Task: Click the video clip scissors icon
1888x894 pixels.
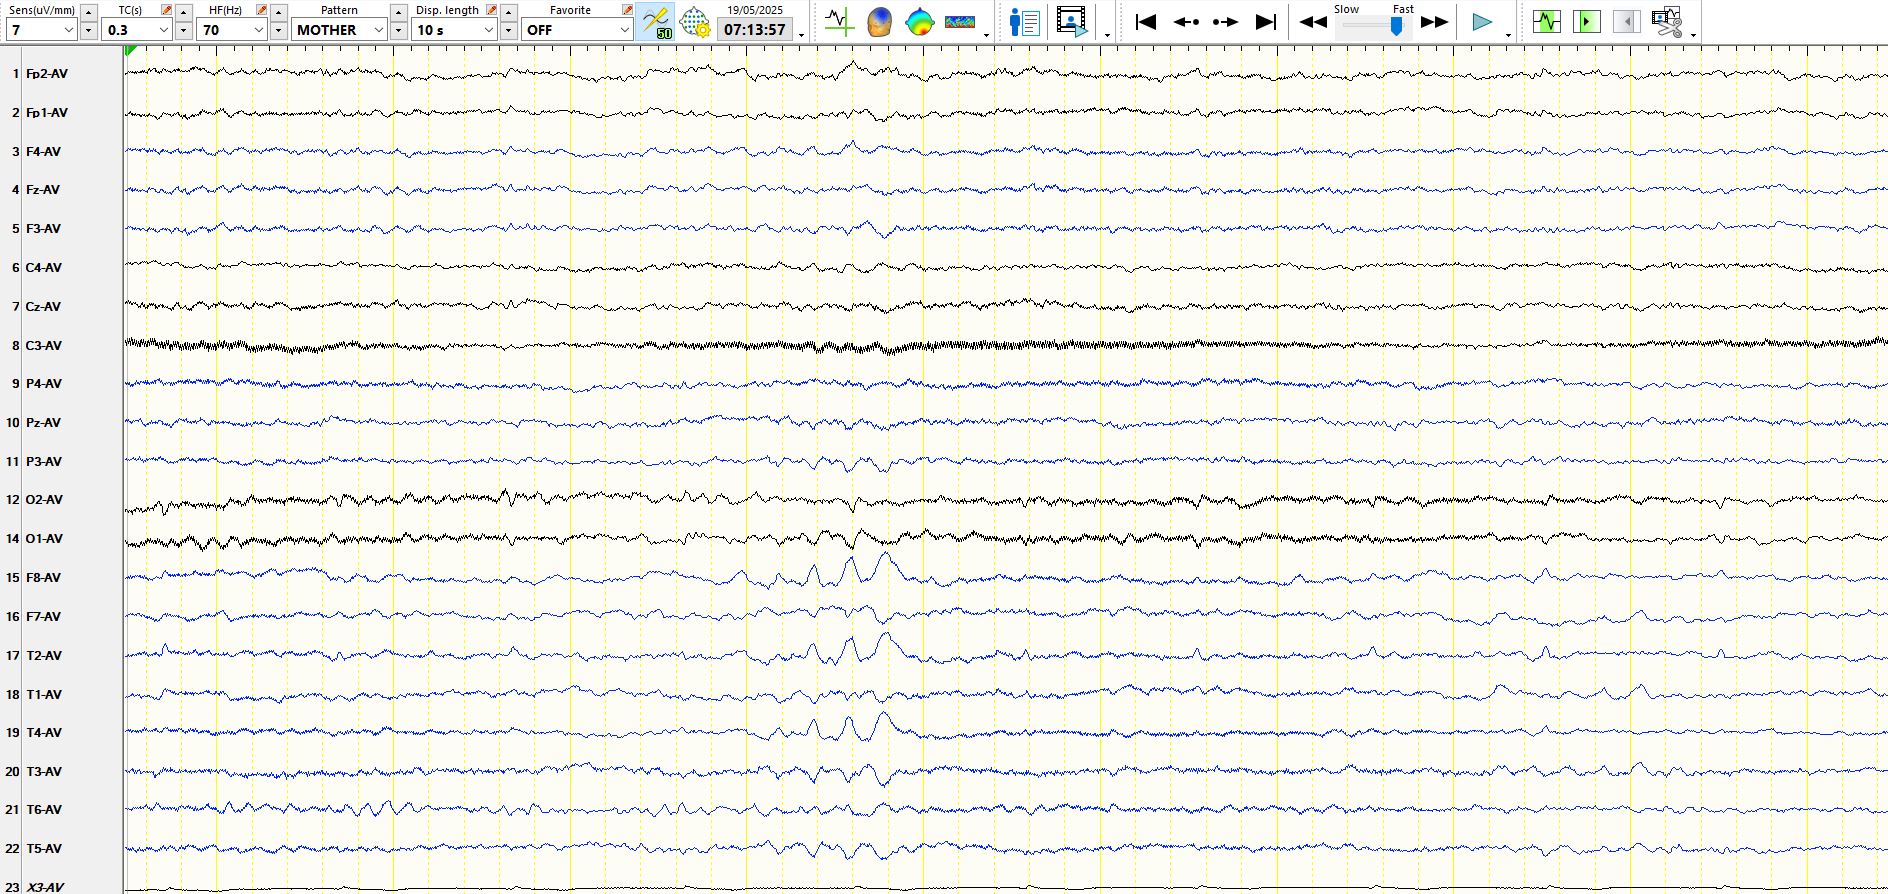Action: tap(1667, 21)
